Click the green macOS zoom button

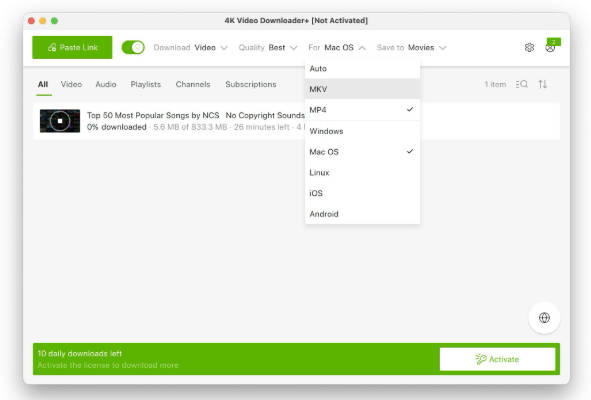point(54,21)
